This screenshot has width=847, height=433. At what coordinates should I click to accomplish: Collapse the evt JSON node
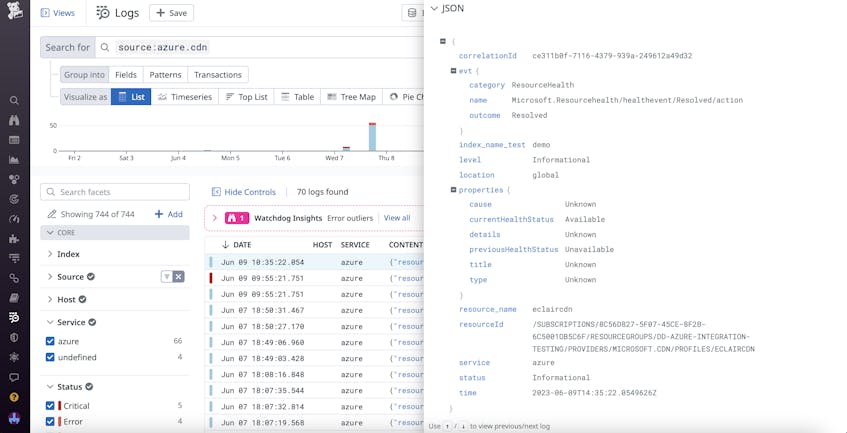[454, 71]
